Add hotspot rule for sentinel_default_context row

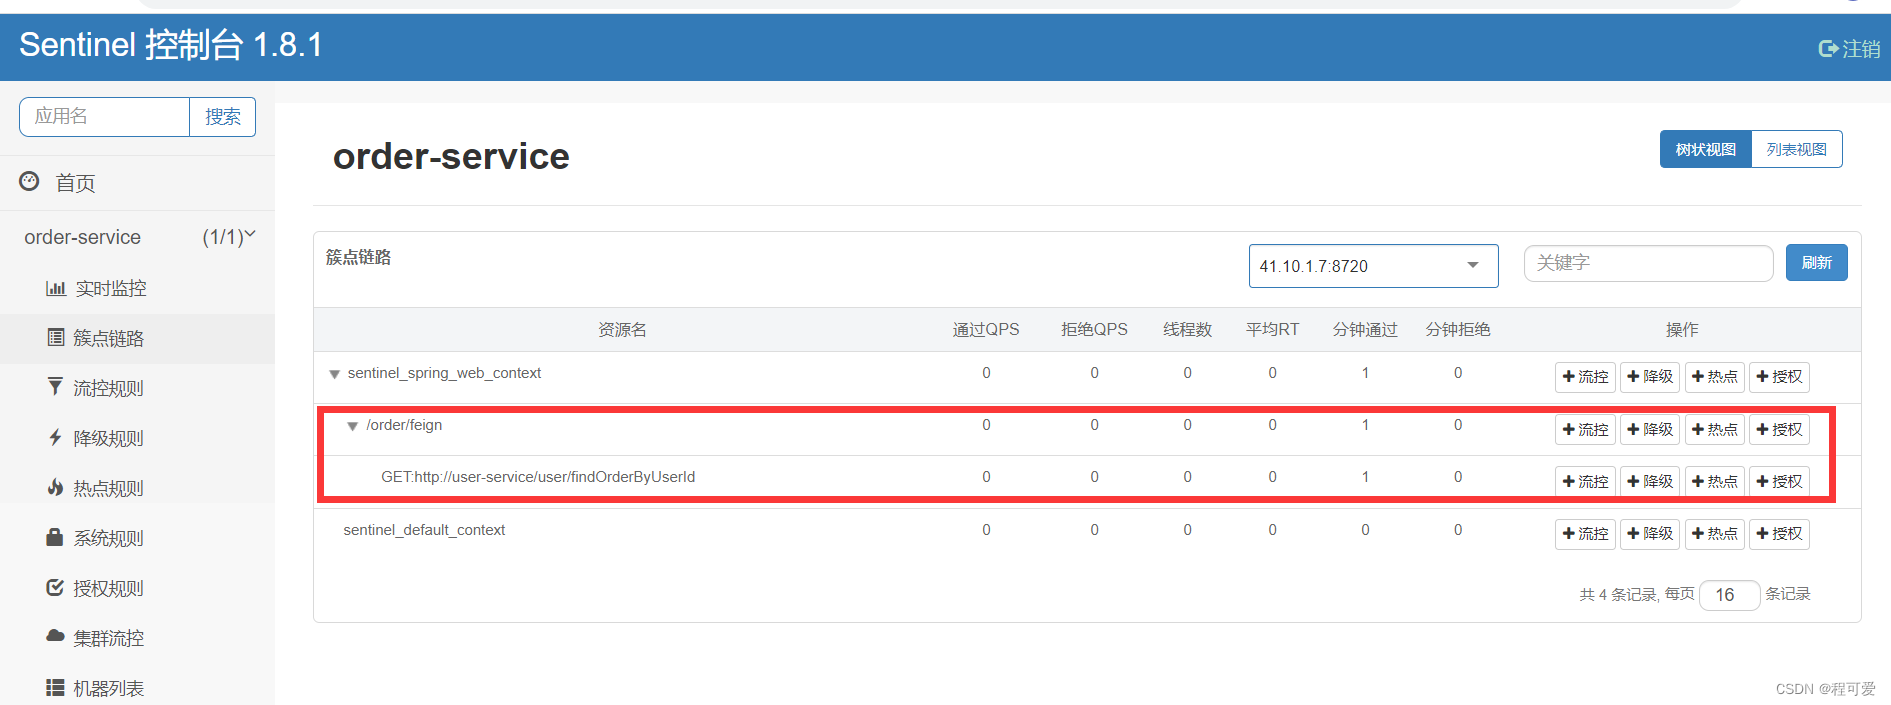click(x=1715, y=534)
